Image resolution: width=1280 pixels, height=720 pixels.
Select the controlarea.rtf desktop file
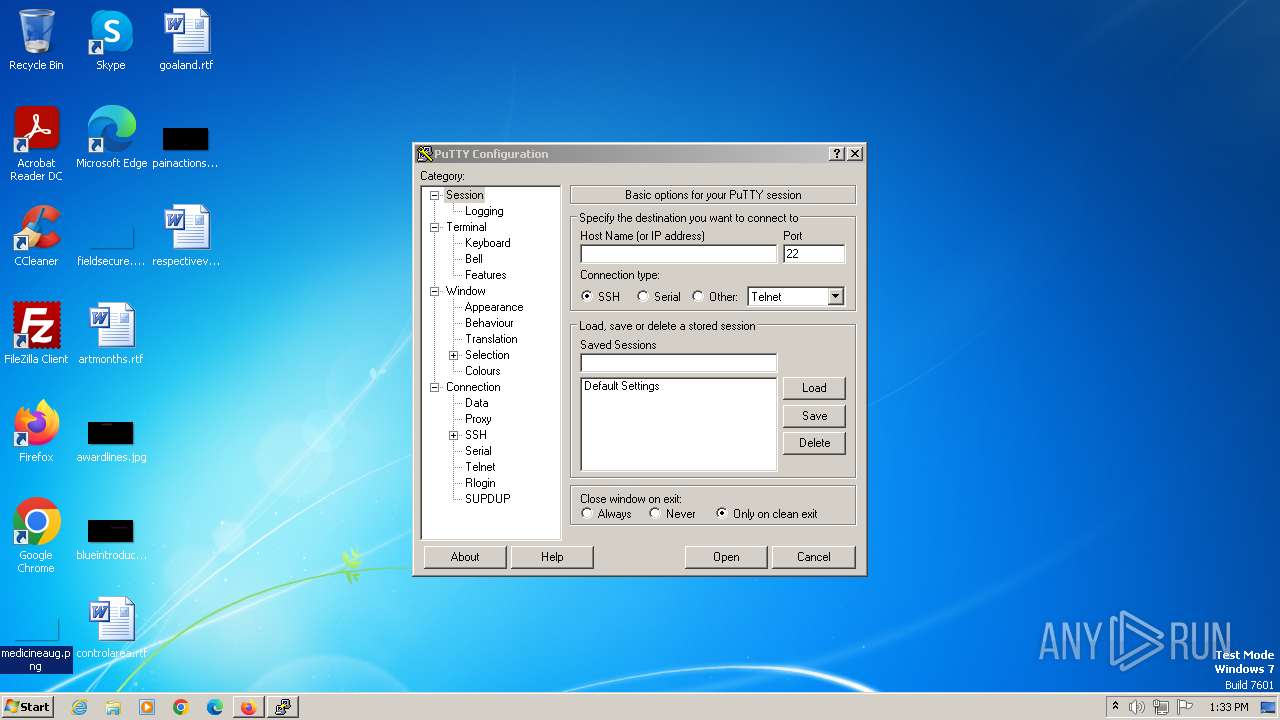click(x=111, y=628)
